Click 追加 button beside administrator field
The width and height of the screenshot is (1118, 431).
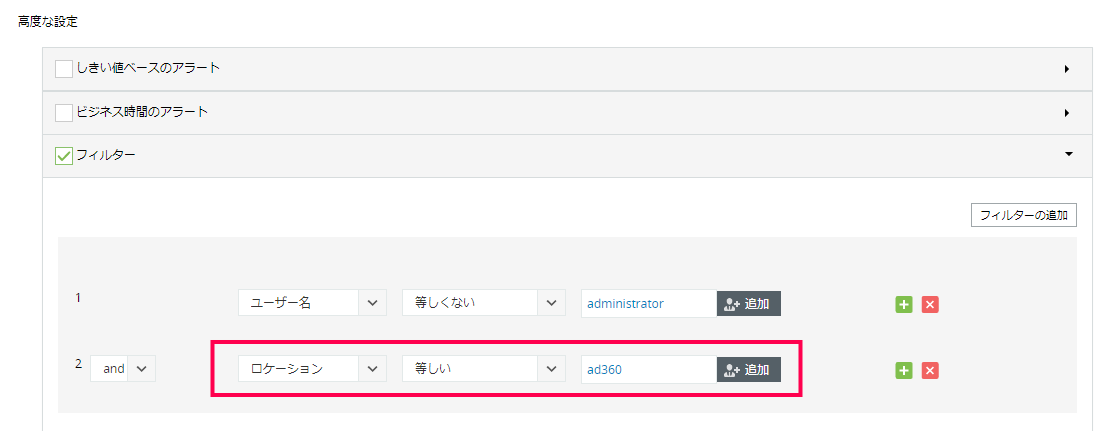point(748,303)
